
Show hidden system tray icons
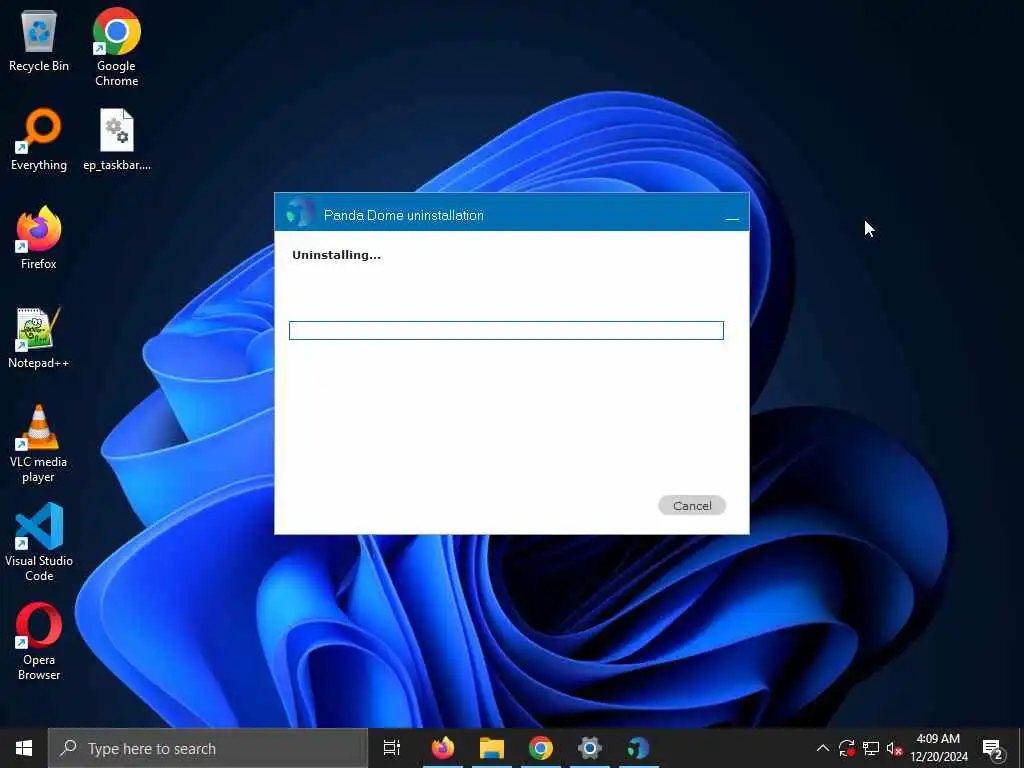tap(823, 748)
